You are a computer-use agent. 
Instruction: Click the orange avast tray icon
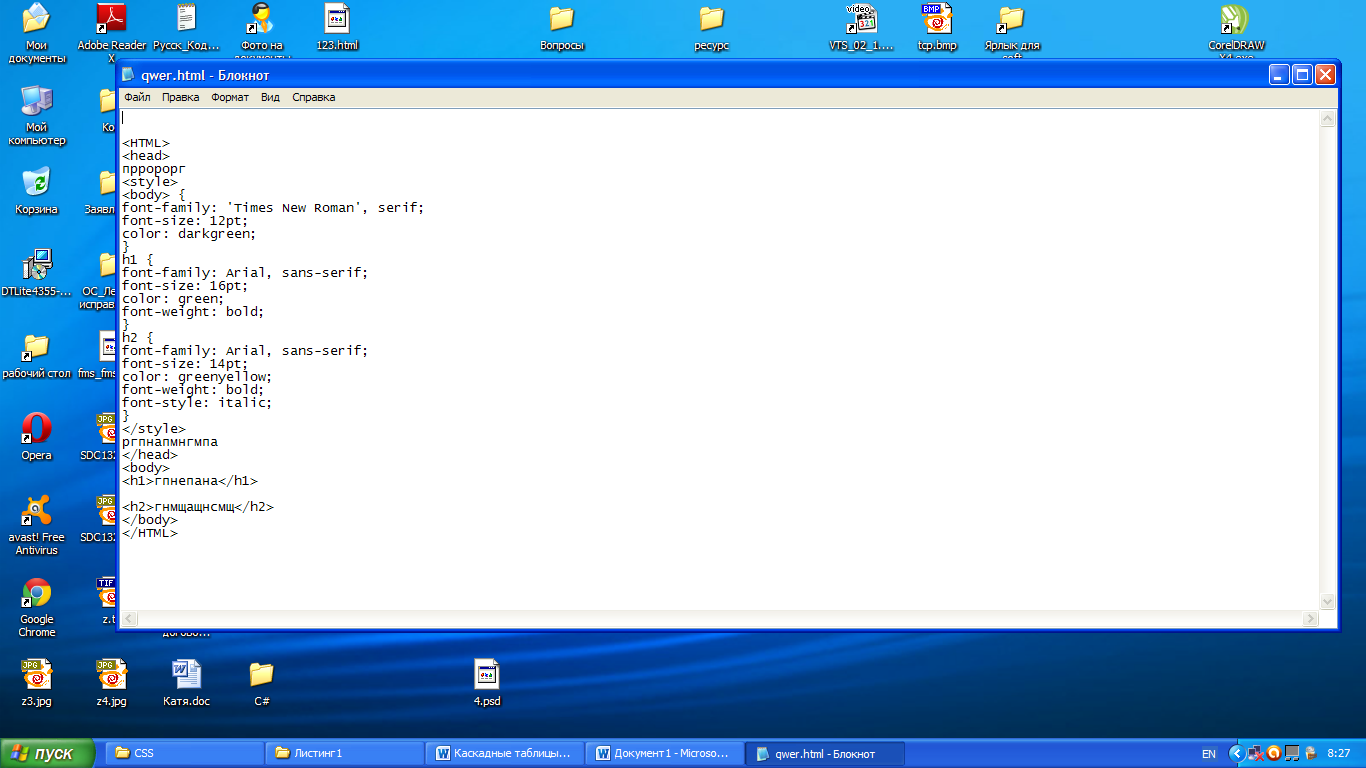pos(1274,753)
